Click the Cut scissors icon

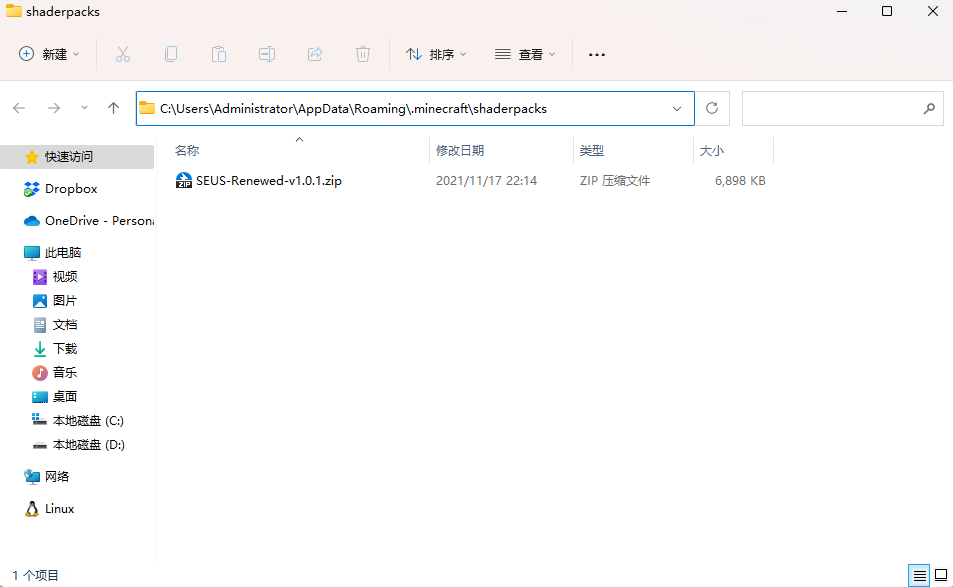coord(123,54)
